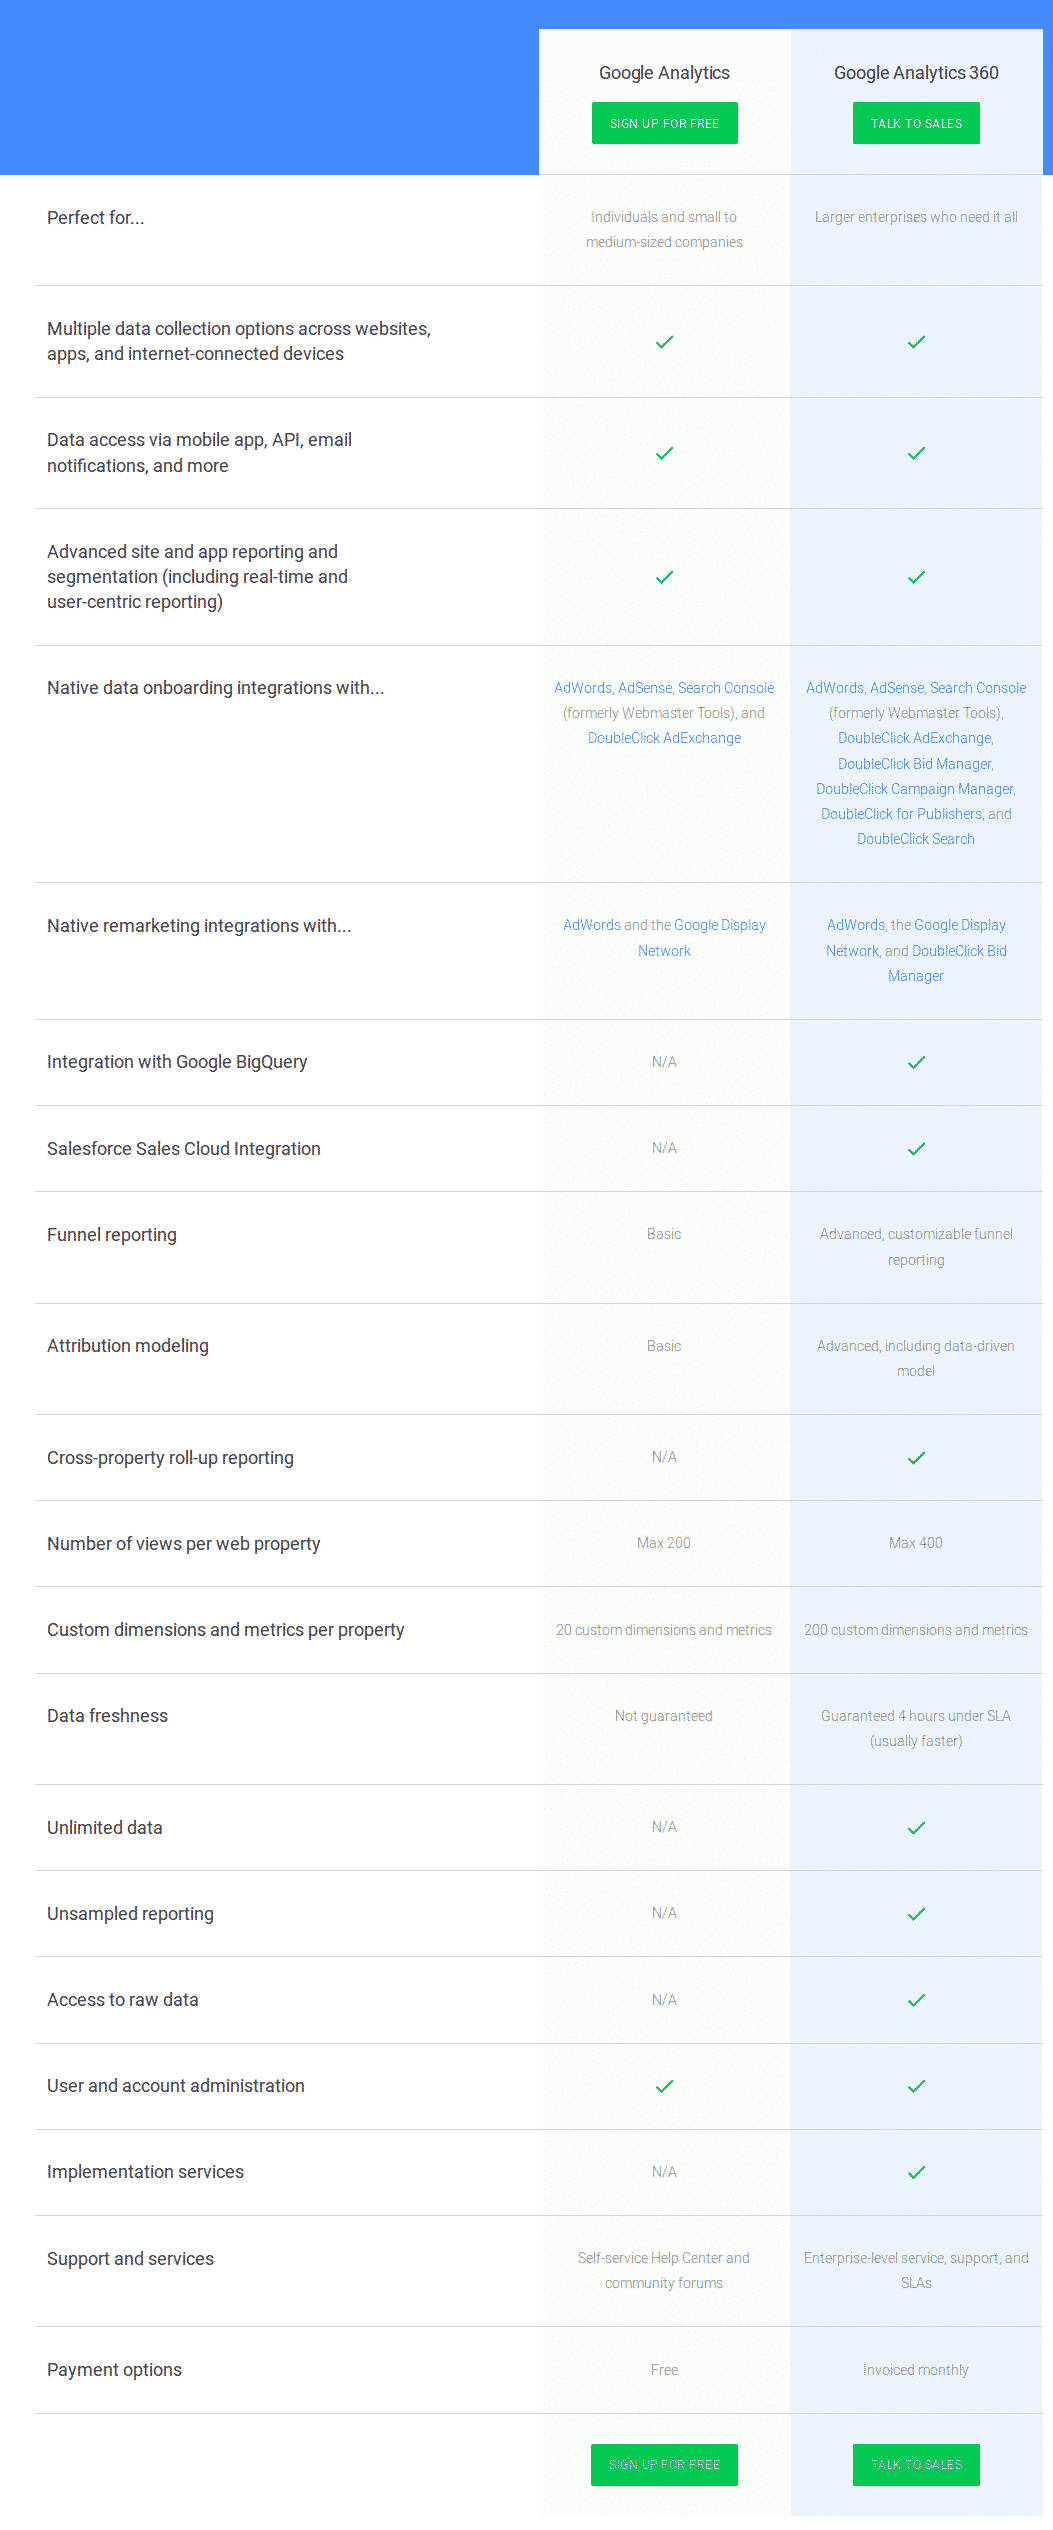Click the Cross-property roll-up reporting checkmark
The image size is (1053, 2530).
point(916,1458)
